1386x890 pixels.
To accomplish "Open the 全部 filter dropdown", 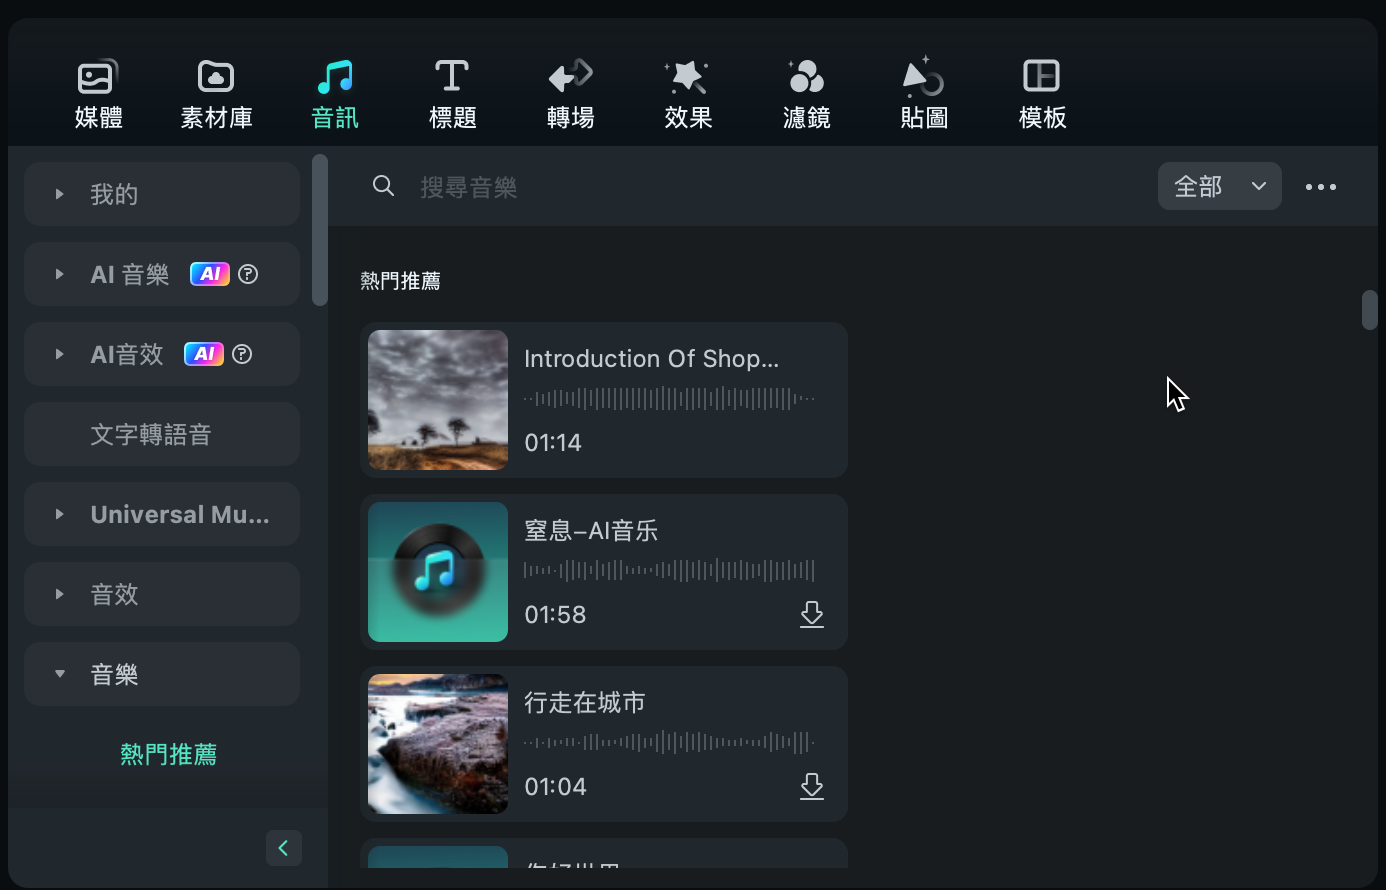I will click(x=1219, y=186).
